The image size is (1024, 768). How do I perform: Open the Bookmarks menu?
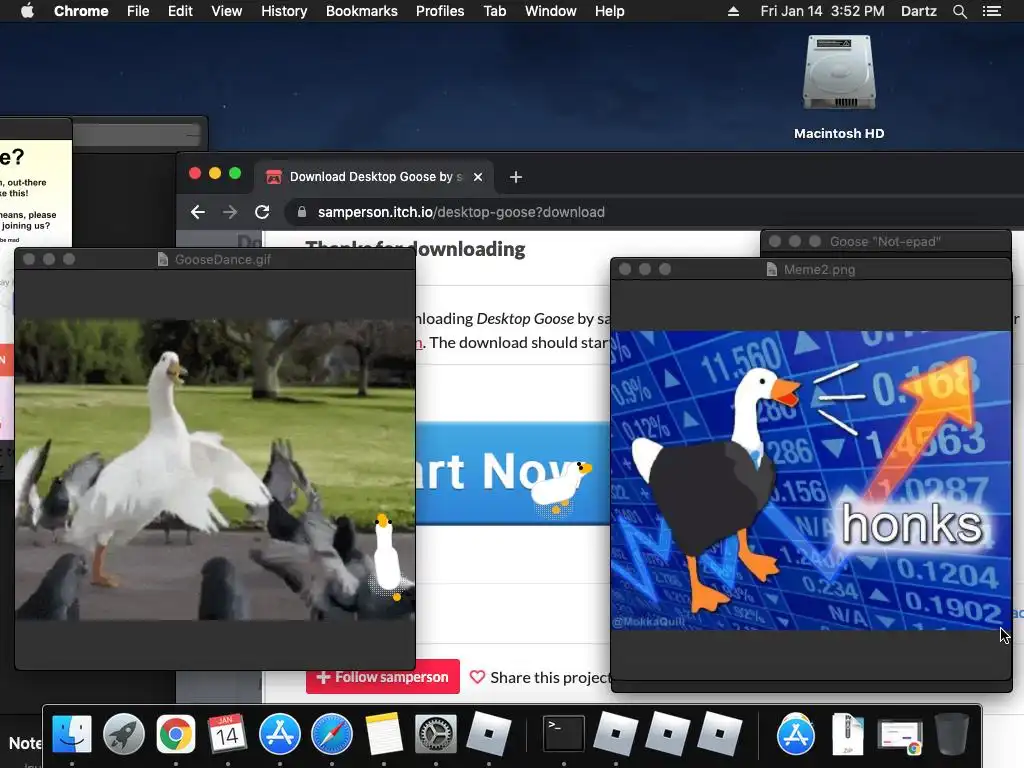click(x=362, y=11)
